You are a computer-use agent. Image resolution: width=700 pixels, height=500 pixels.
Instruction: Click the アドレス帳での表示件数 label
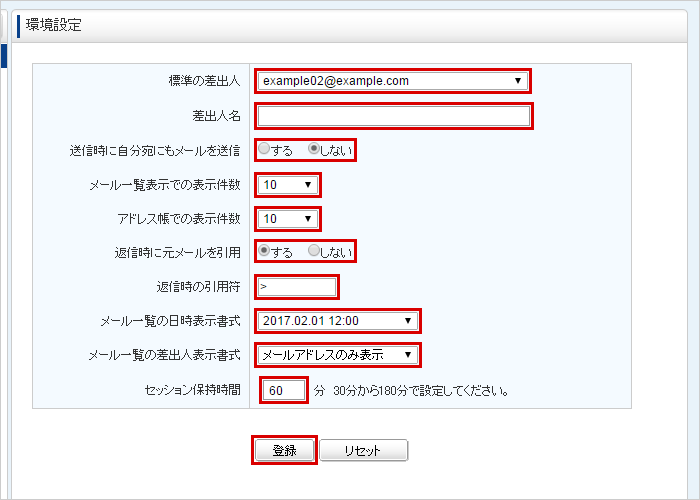pos(179,219)
